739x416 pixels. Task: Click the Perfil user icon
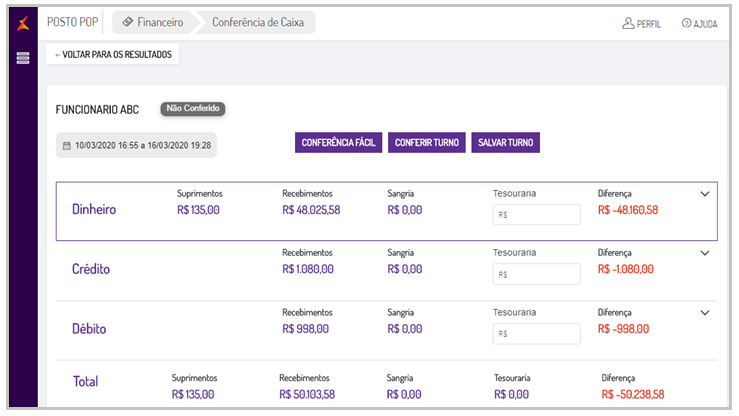pyautogui.click(x=628, y=23)
